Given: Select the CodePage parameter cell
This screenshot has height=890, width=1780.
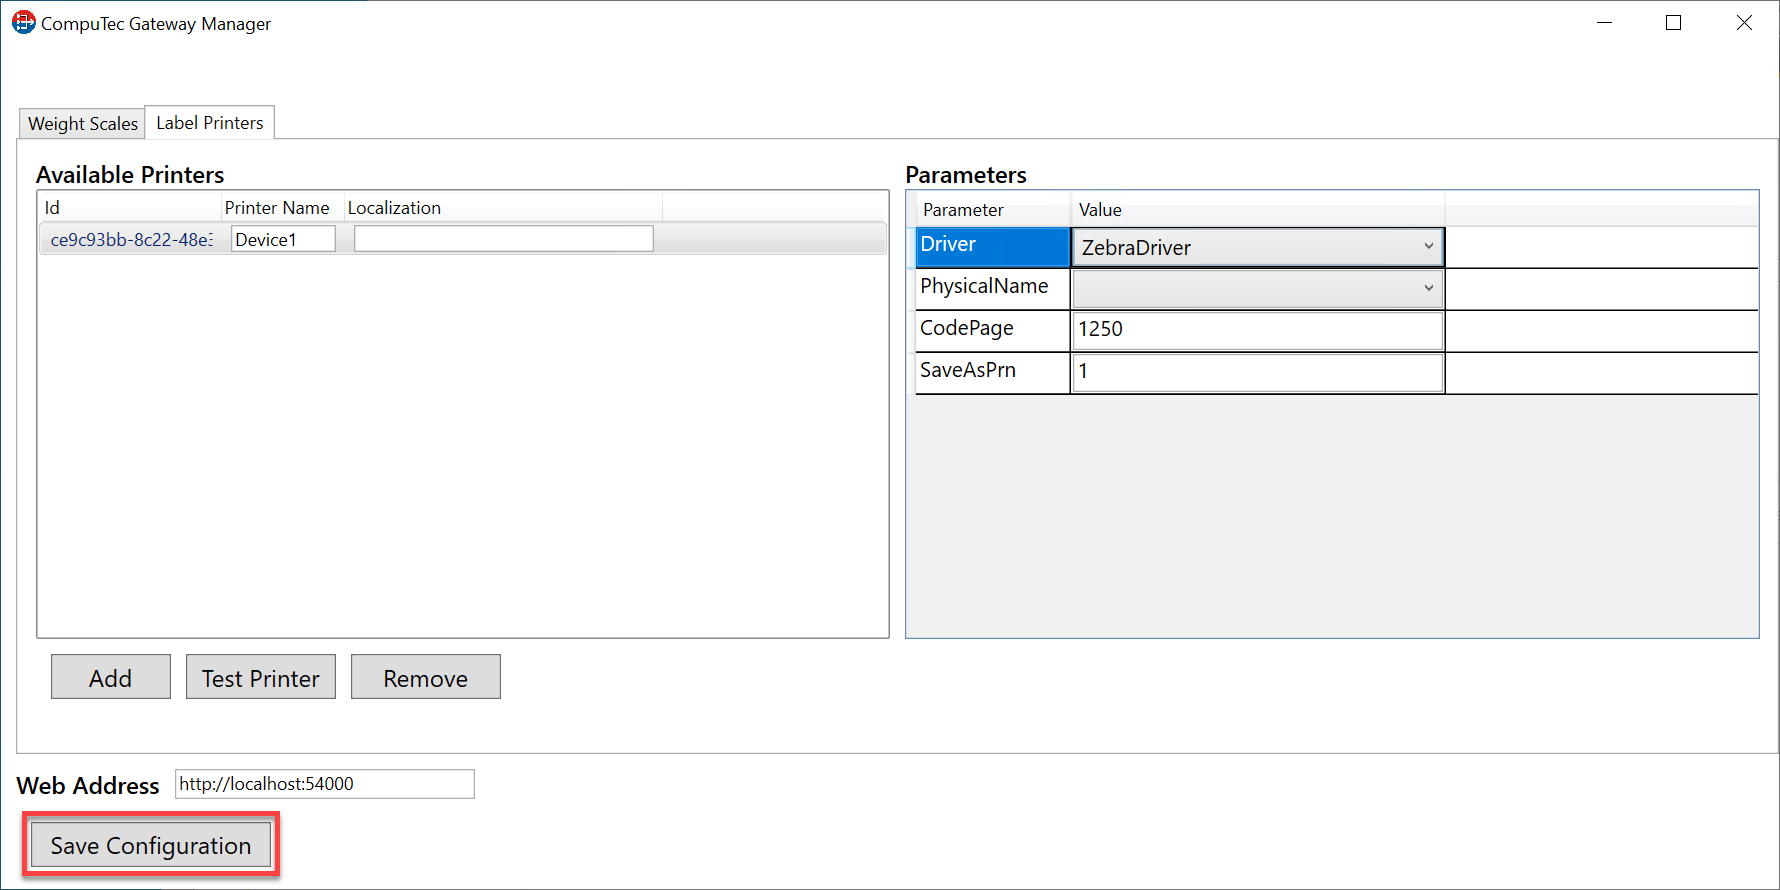Looking at the screenshot, I should pyautogui.click(x=993, y=331).
